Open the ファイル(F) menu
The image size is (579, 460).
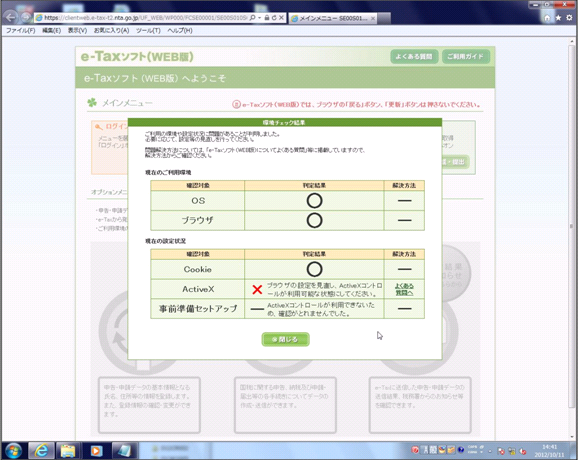[20, 31]
